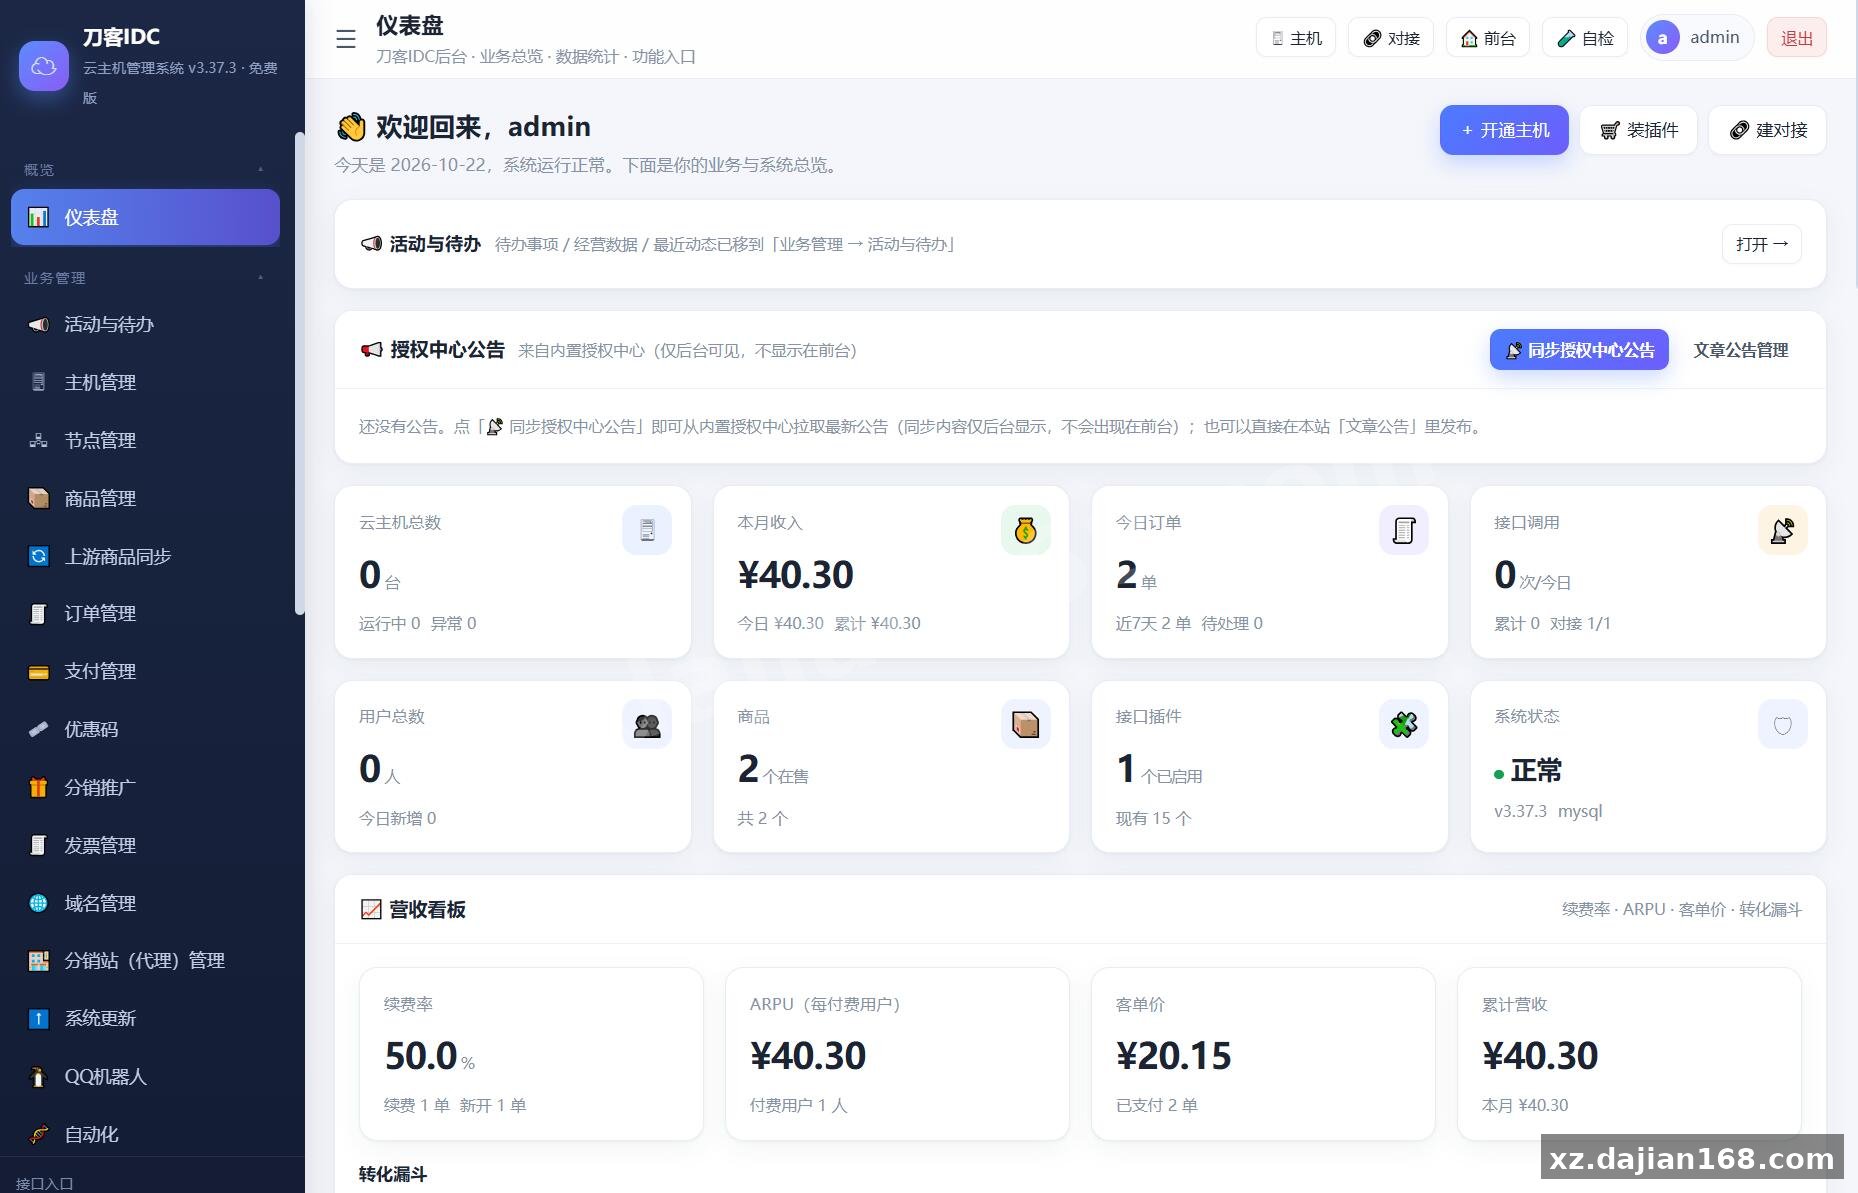Click the satellite icon on 接口调用 card
1858x1193 pixels.
tap(1782, 530)
